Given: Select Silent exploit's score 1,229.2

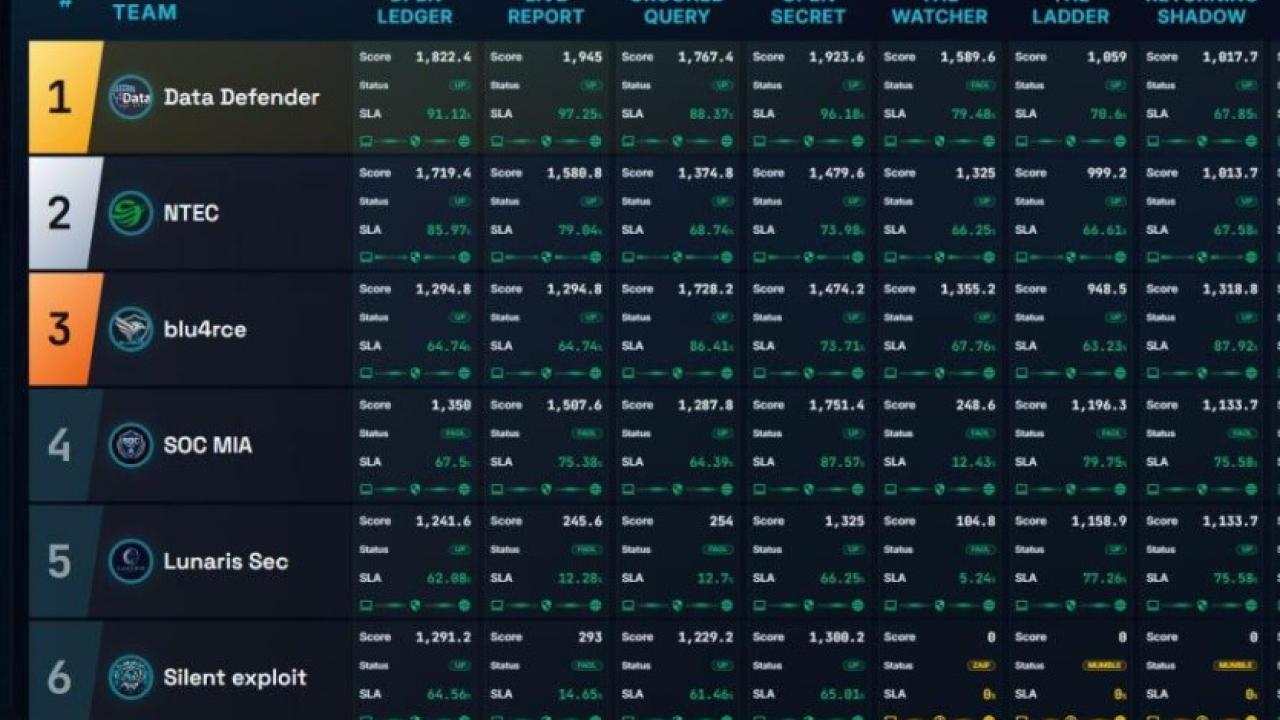Looking at the screenshot, I should coord(706,637).
